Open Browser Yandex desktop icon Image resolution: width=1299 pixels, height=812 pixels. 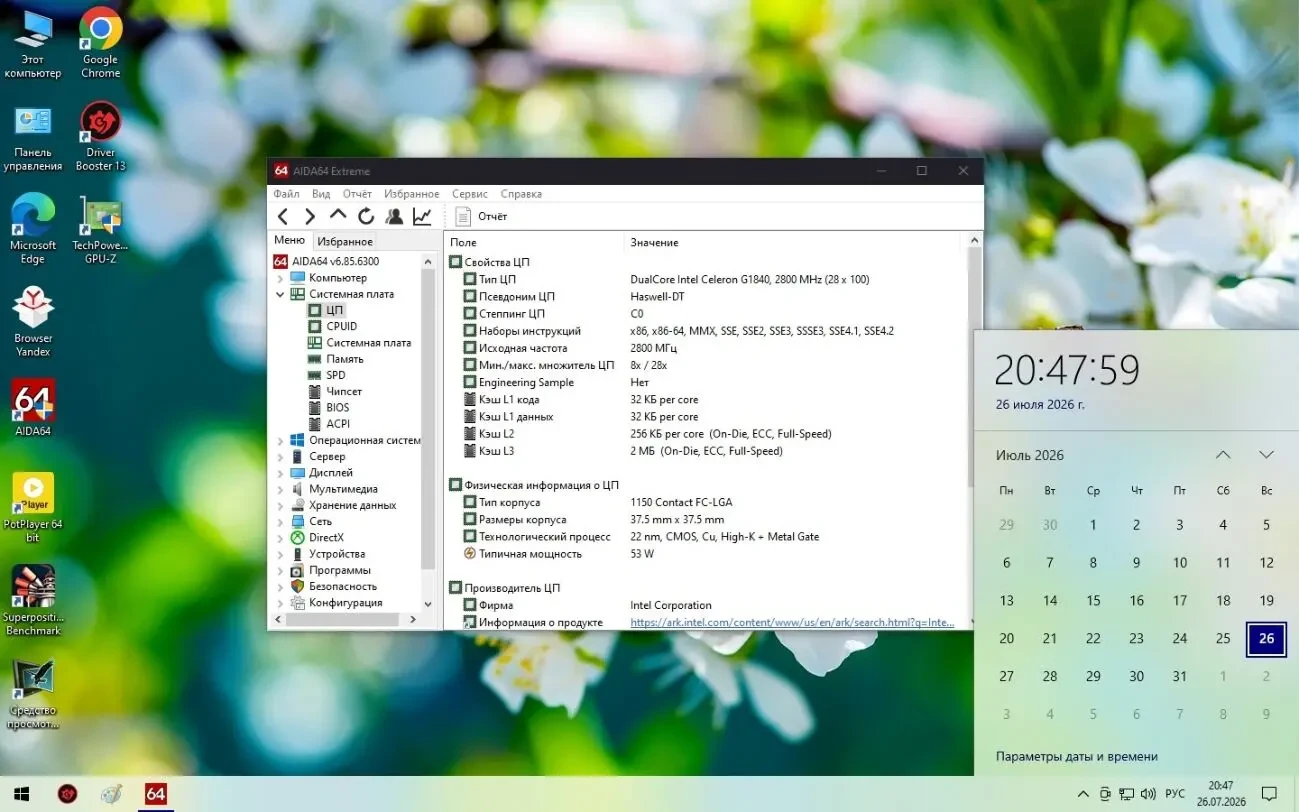point(33,322)
